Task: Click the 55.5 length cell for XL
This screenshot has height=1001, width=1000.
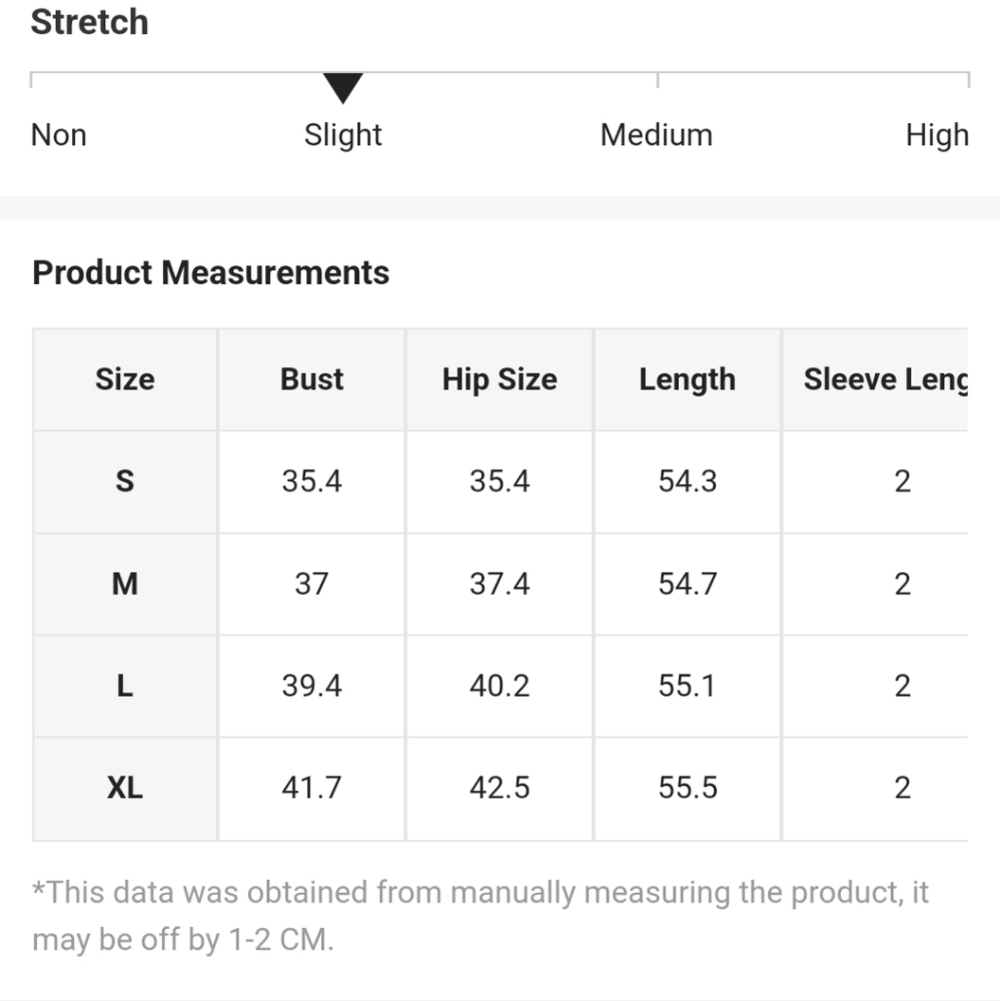Action: click(687, 788)
